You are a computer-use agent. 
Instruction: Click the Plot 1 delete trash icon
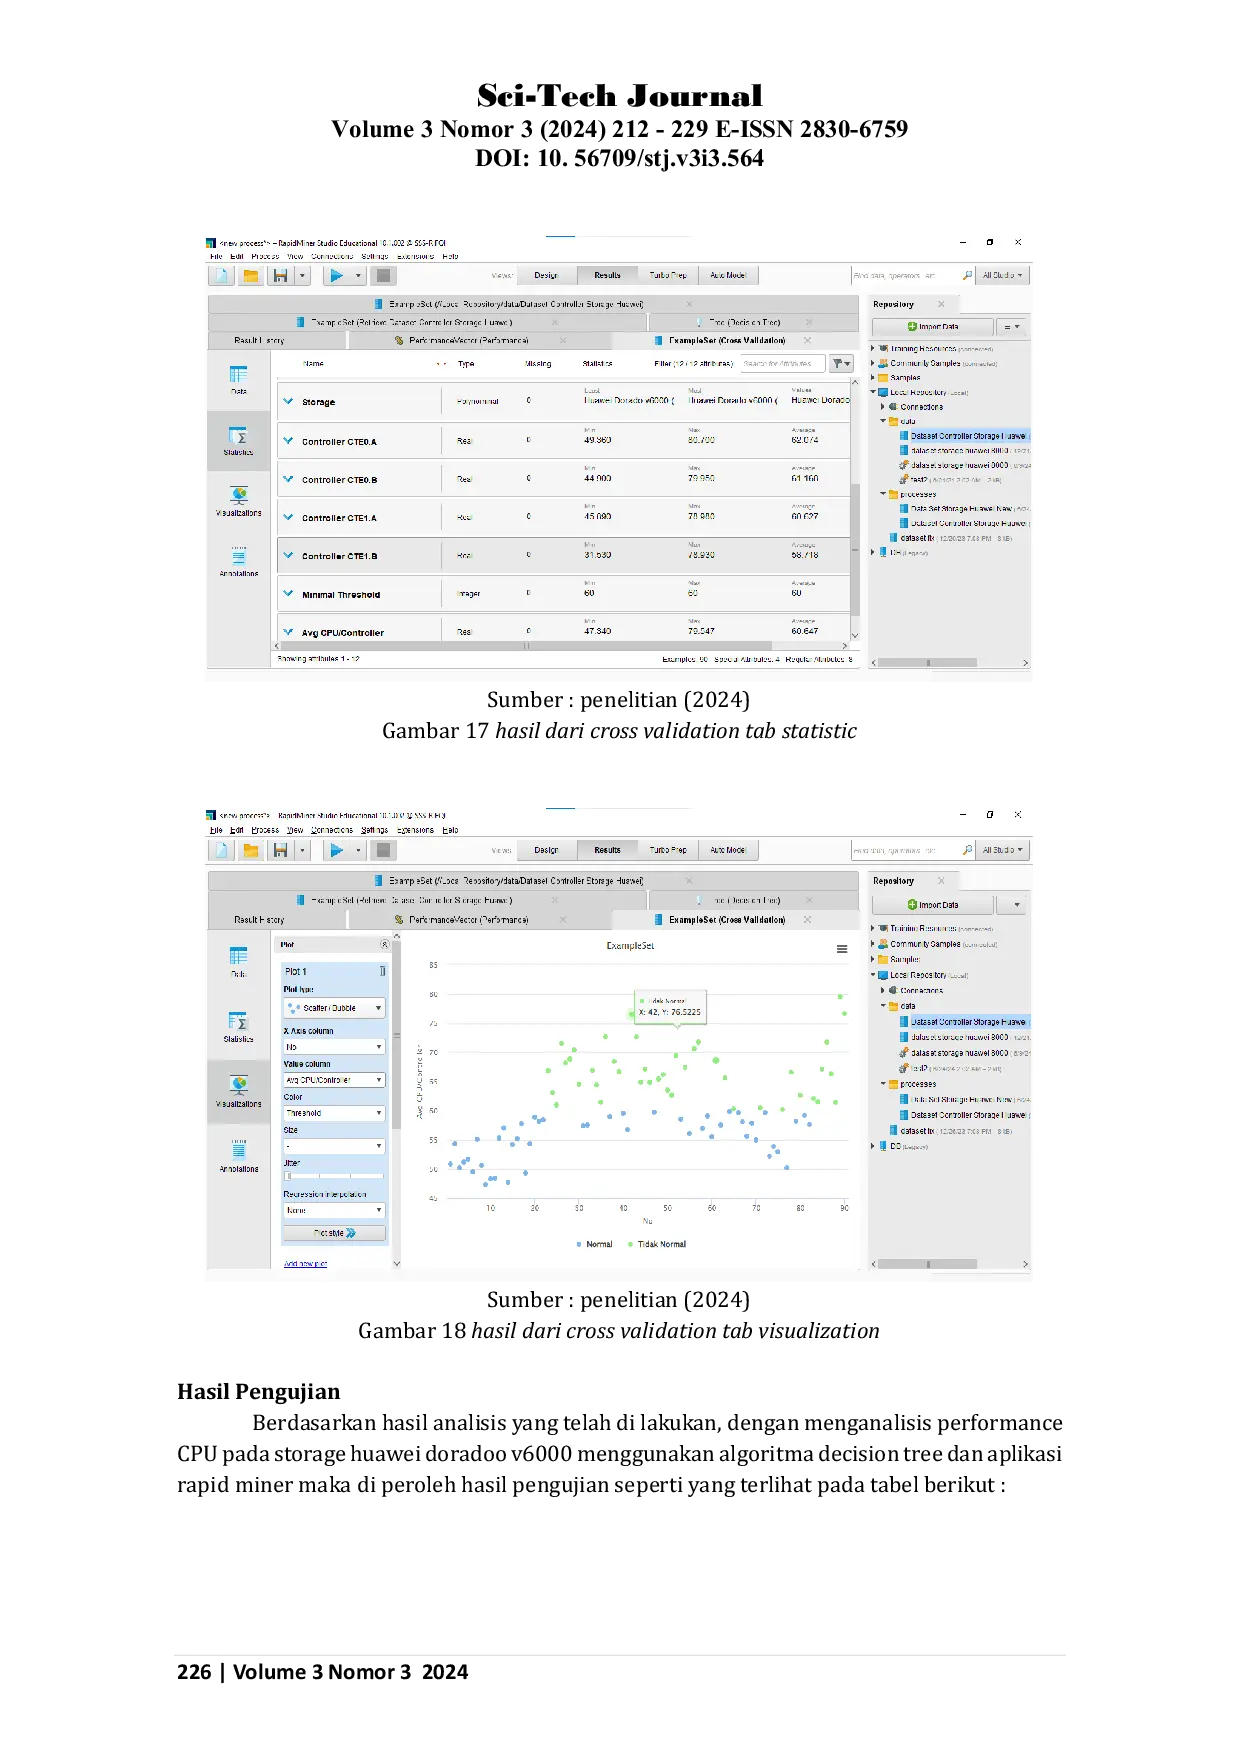click(x=382, y=971)
